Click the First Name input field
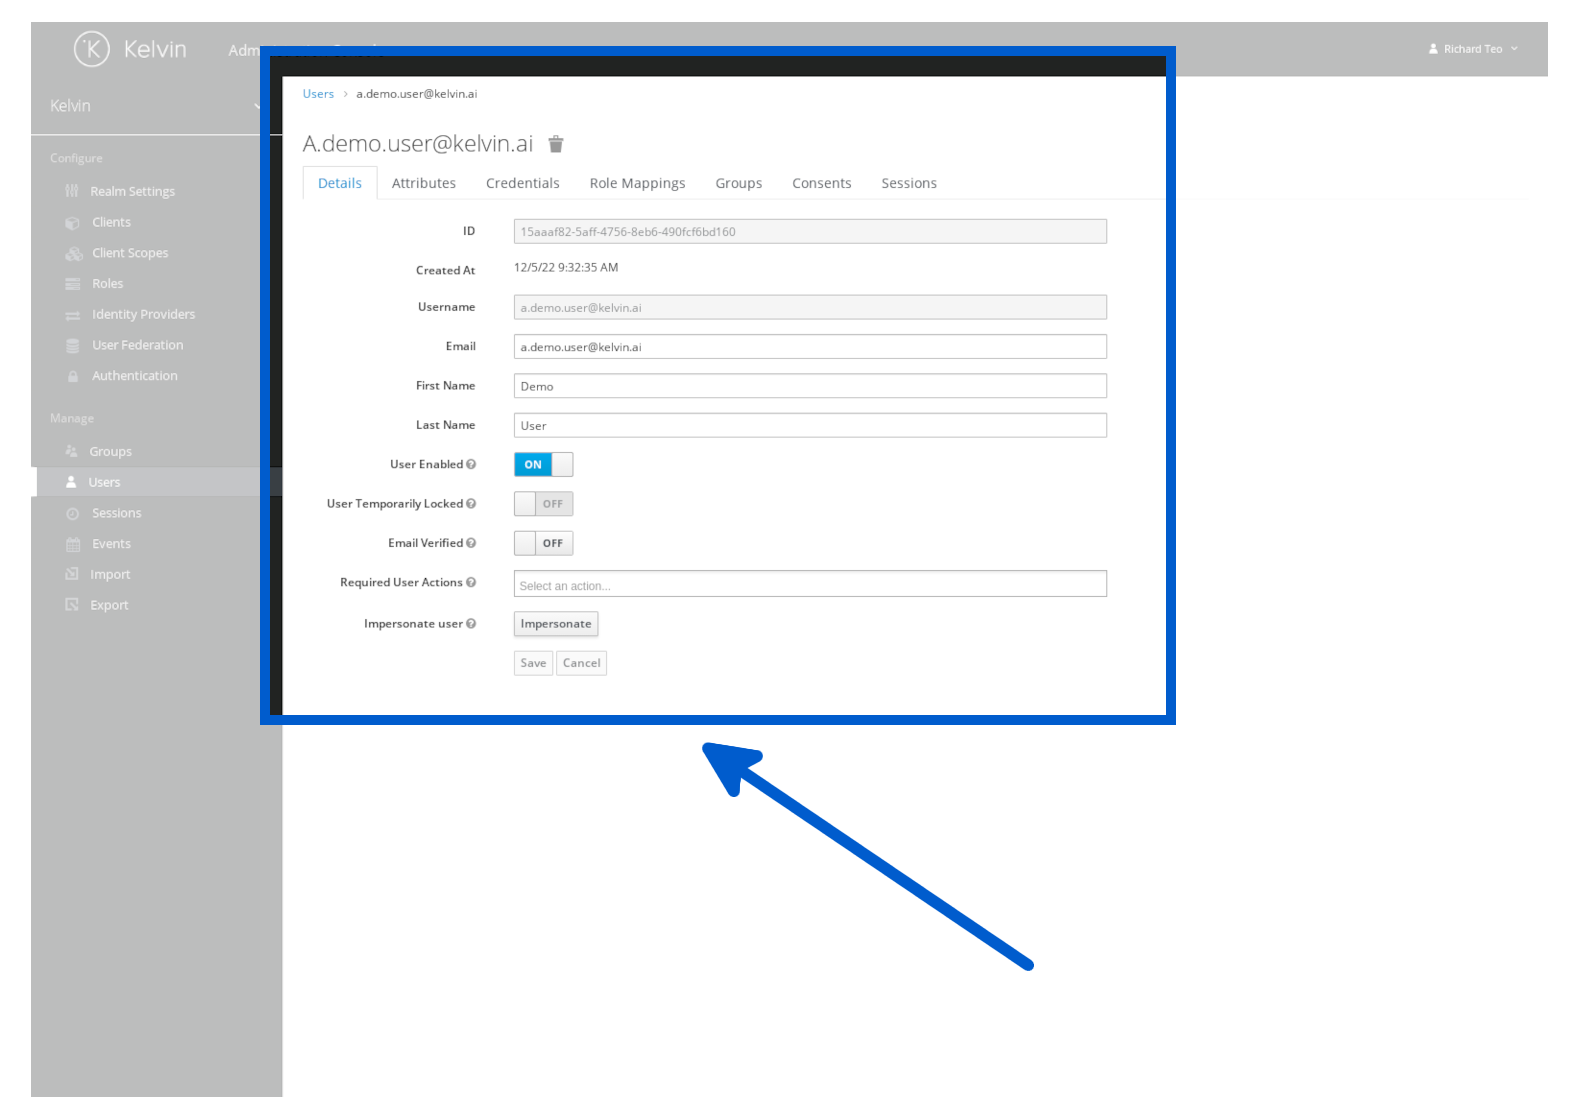The height and width of the screenshot is (1120, 1580). [809, 386]
